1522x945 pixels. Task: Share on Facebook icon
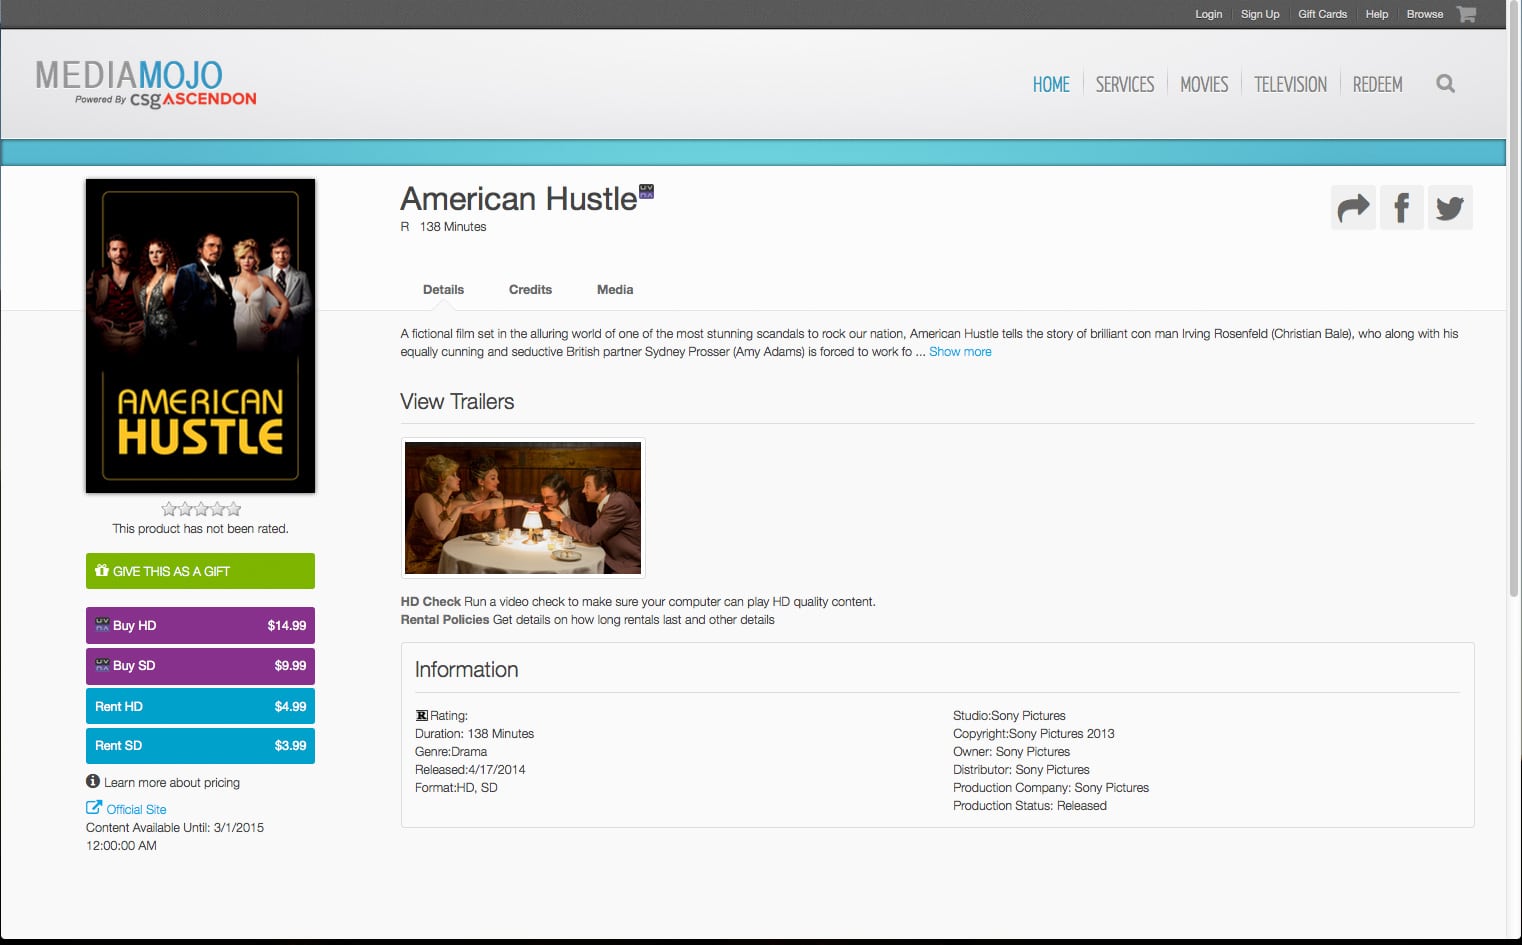[1401, 208]
